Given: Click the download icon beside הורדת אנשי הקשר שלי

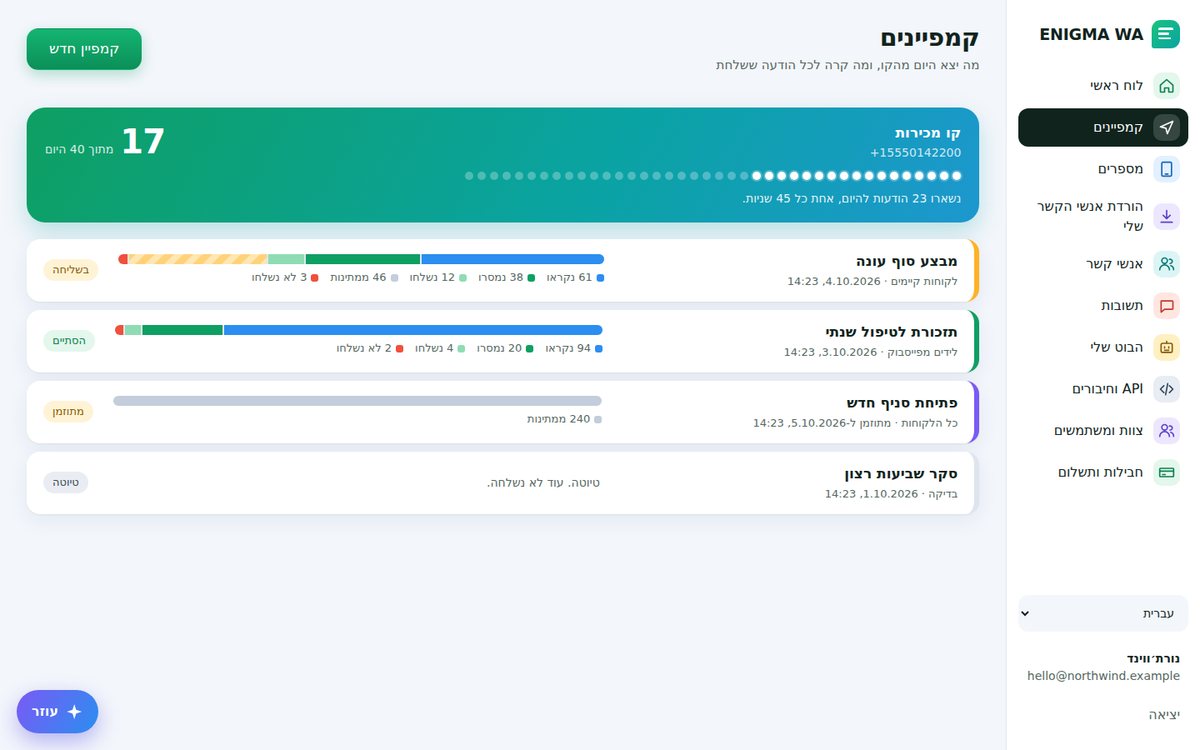Looking at the screenshot, I should click(1166, 216).
